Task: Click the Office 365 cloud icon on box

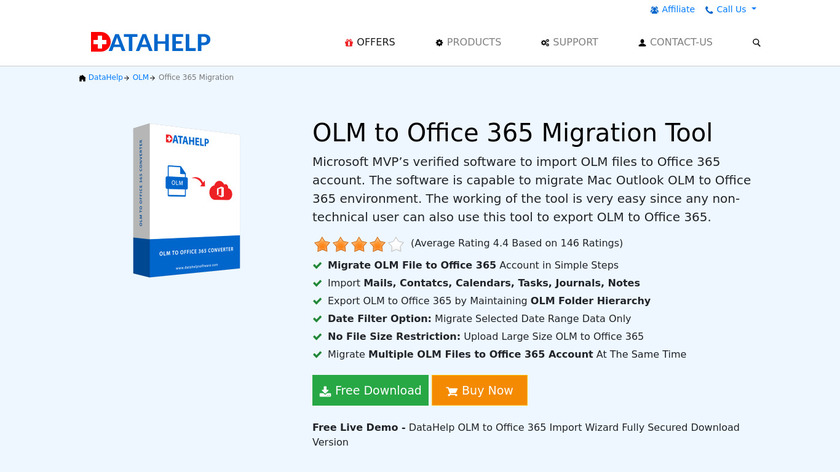Action: 220,190
